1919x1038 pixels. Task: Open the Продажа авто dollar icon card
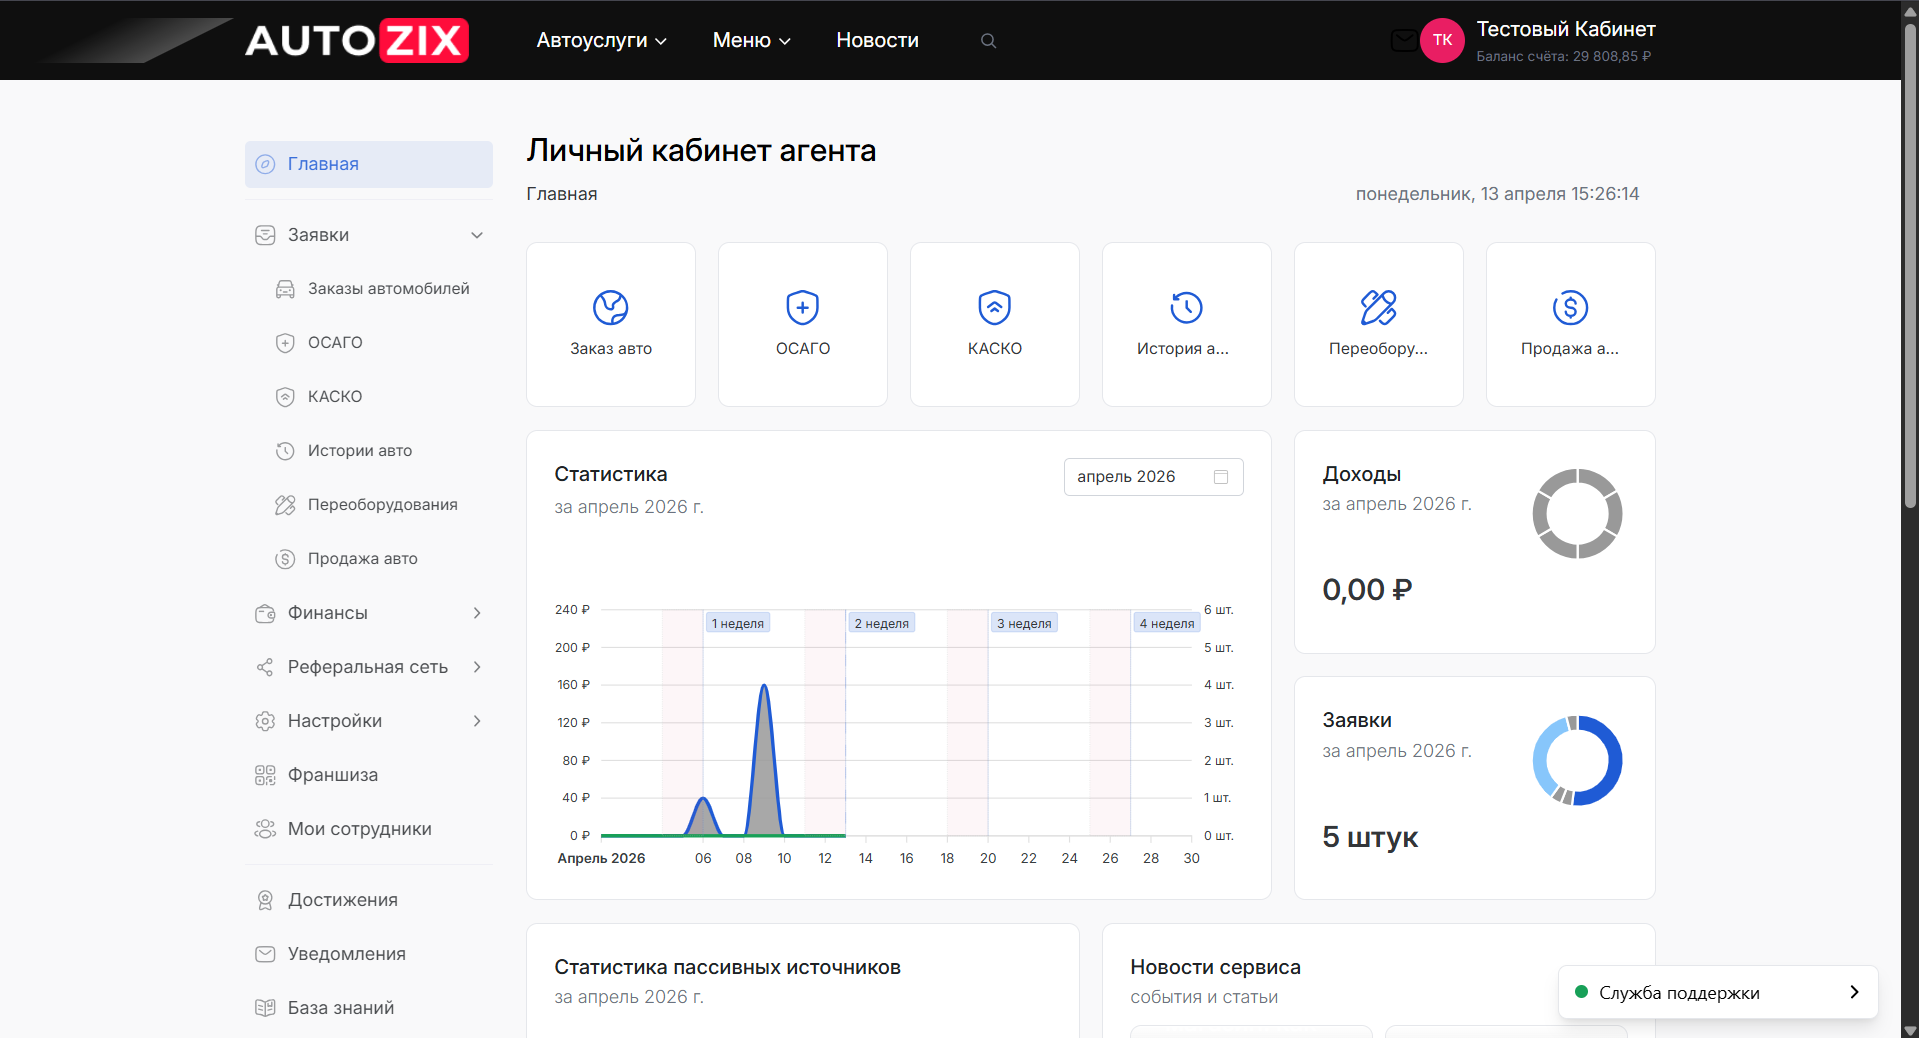(1570, 324)
